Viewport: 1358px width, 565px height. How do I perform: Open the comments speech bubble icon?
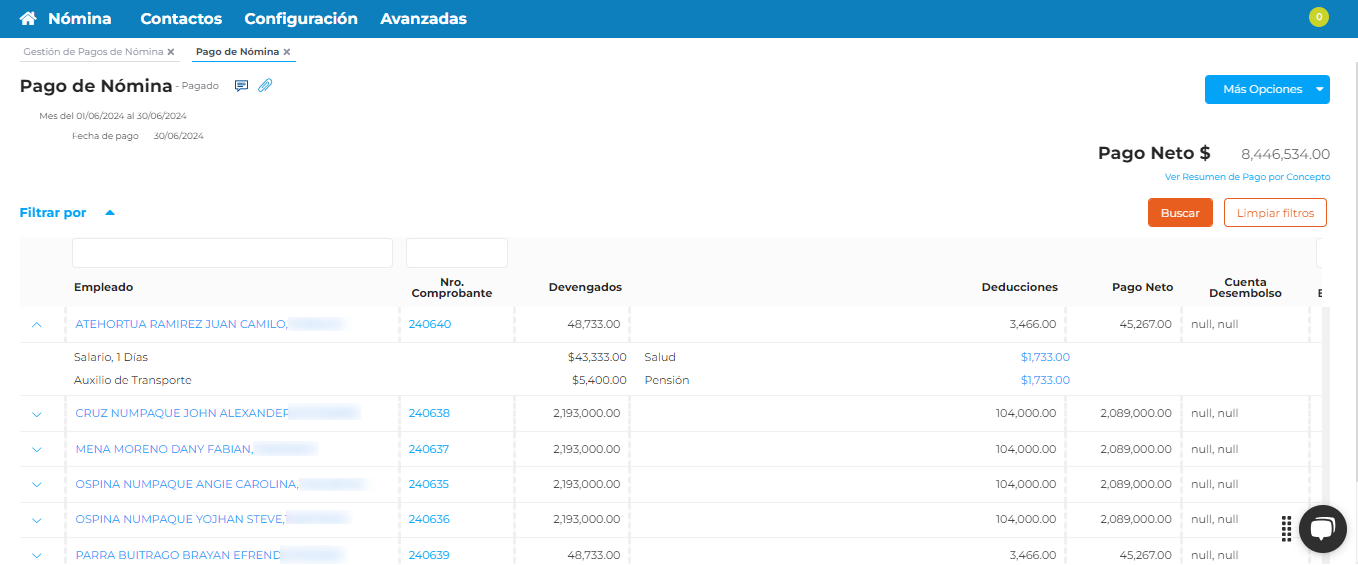coord(241,86)
